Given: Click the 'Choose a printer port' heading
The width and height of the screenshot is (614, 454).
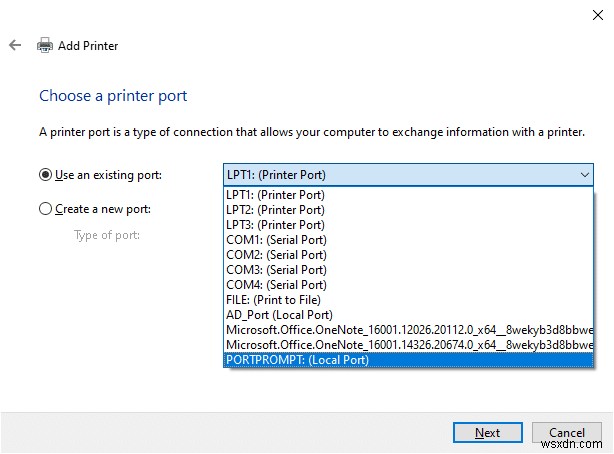Looking at the screenshot, I should (113, 96).
